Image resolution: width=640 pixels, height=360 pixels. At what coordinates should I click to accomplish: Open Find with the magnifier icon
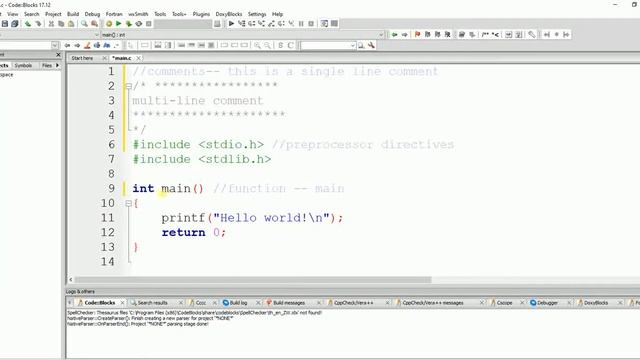[x=84, y=24]
